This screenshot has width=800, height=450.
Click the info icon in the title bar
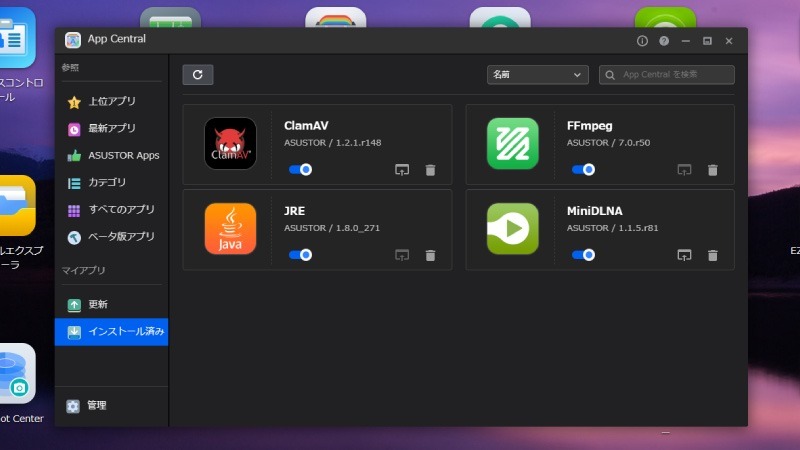(x=642, y=41)
